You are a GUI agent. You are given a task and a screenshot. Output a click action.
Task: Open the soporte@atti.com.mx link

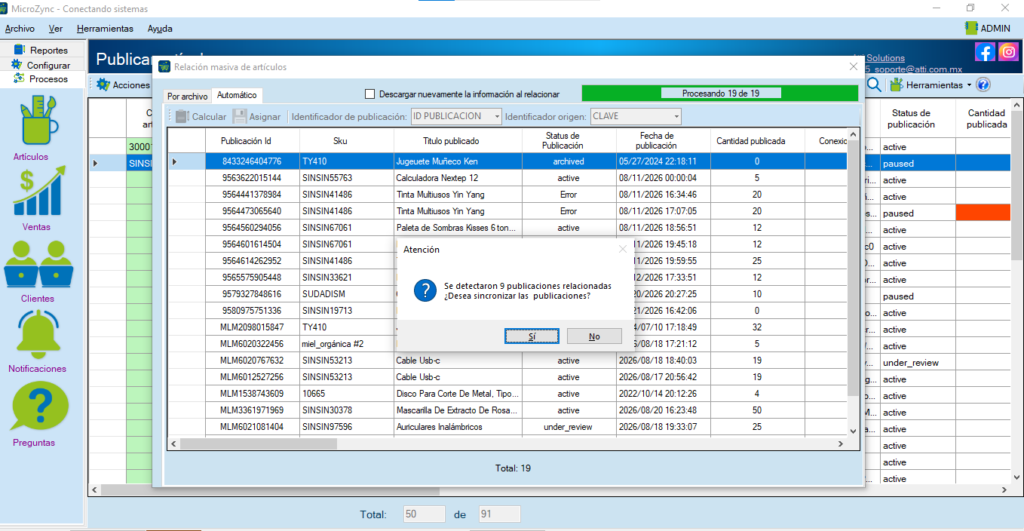[918, 69]
